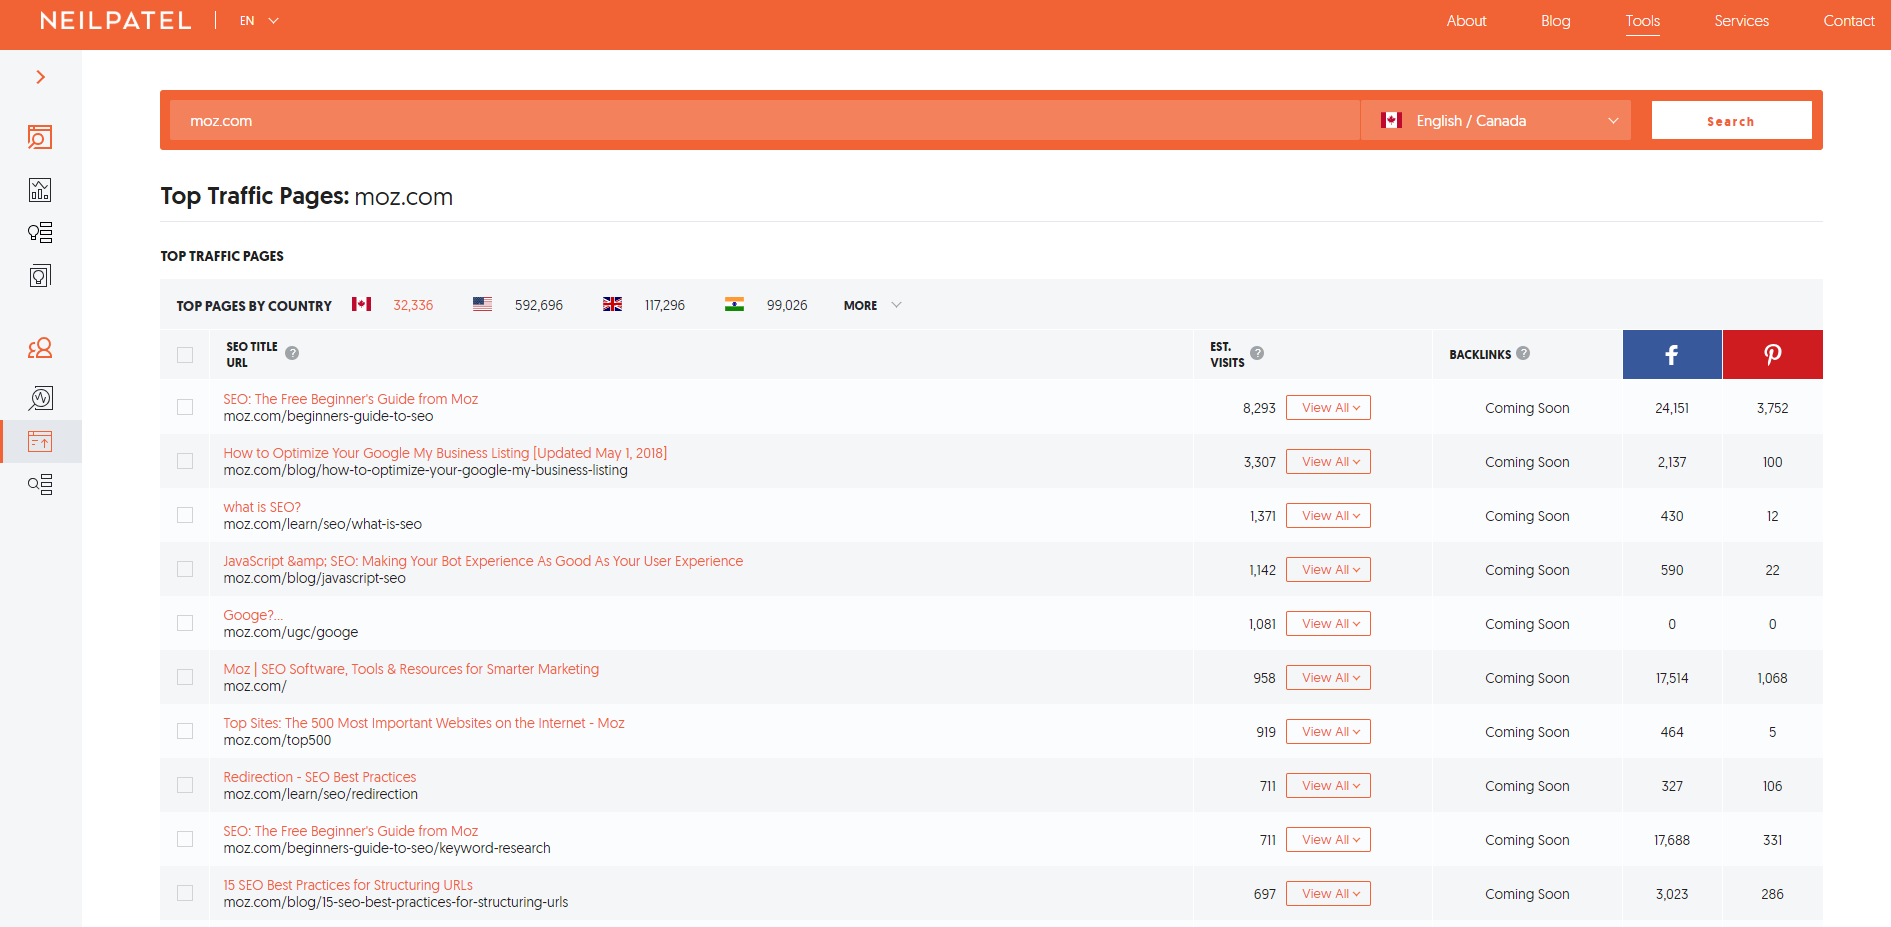Open the keyword ideas lightbulb sidebar icon
Image resolution: width=1891 pixels, height=927 pixels.
tap(40, 233)
